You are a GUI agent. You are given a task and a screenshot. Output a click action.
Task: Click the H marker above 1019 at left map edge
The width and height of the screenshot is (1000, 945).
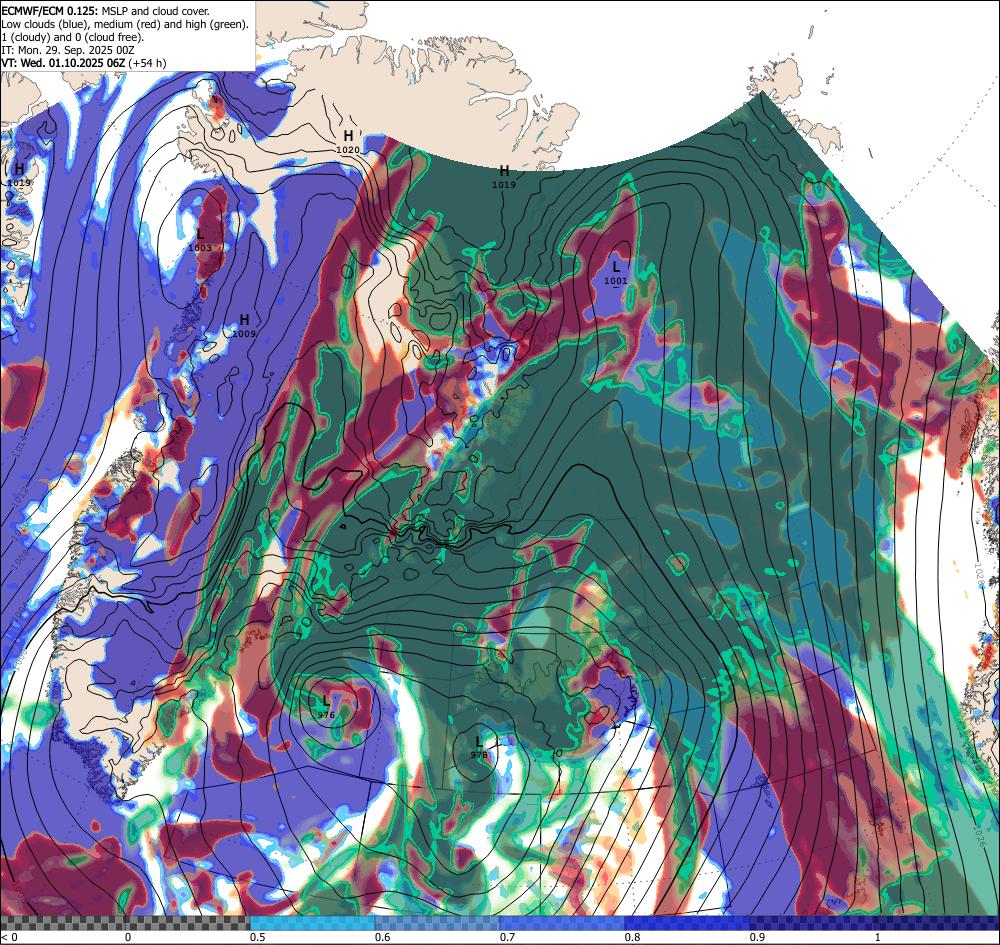tap(19, 169)
